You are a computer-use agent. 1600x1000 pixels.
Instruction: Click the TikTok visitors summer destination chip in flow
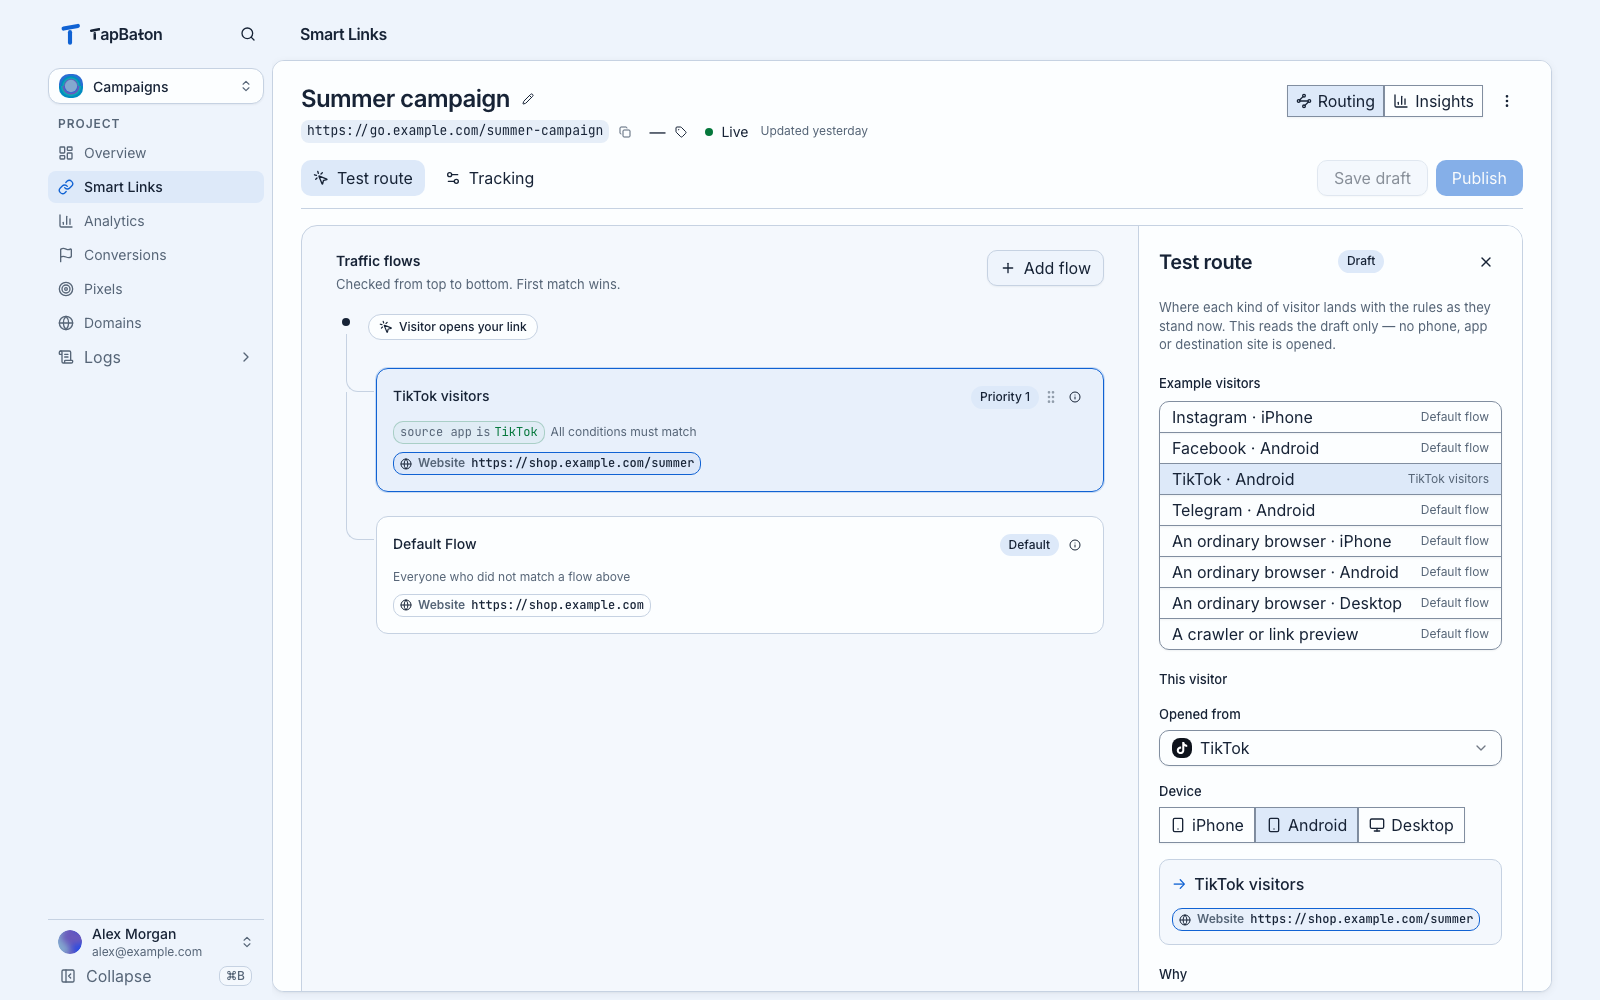coord(547,463)
